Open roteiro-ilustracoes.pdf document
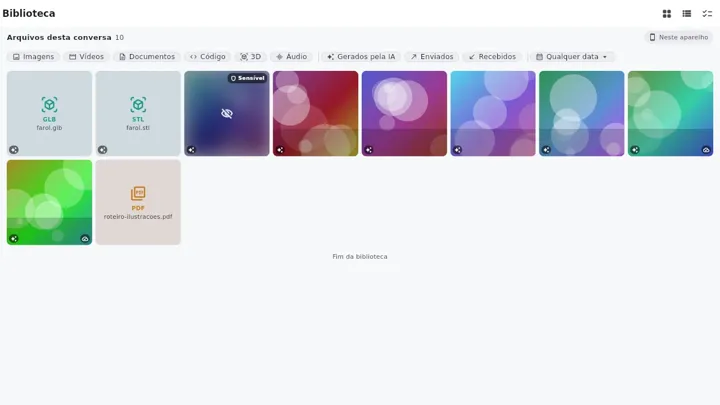 [138, 202]
